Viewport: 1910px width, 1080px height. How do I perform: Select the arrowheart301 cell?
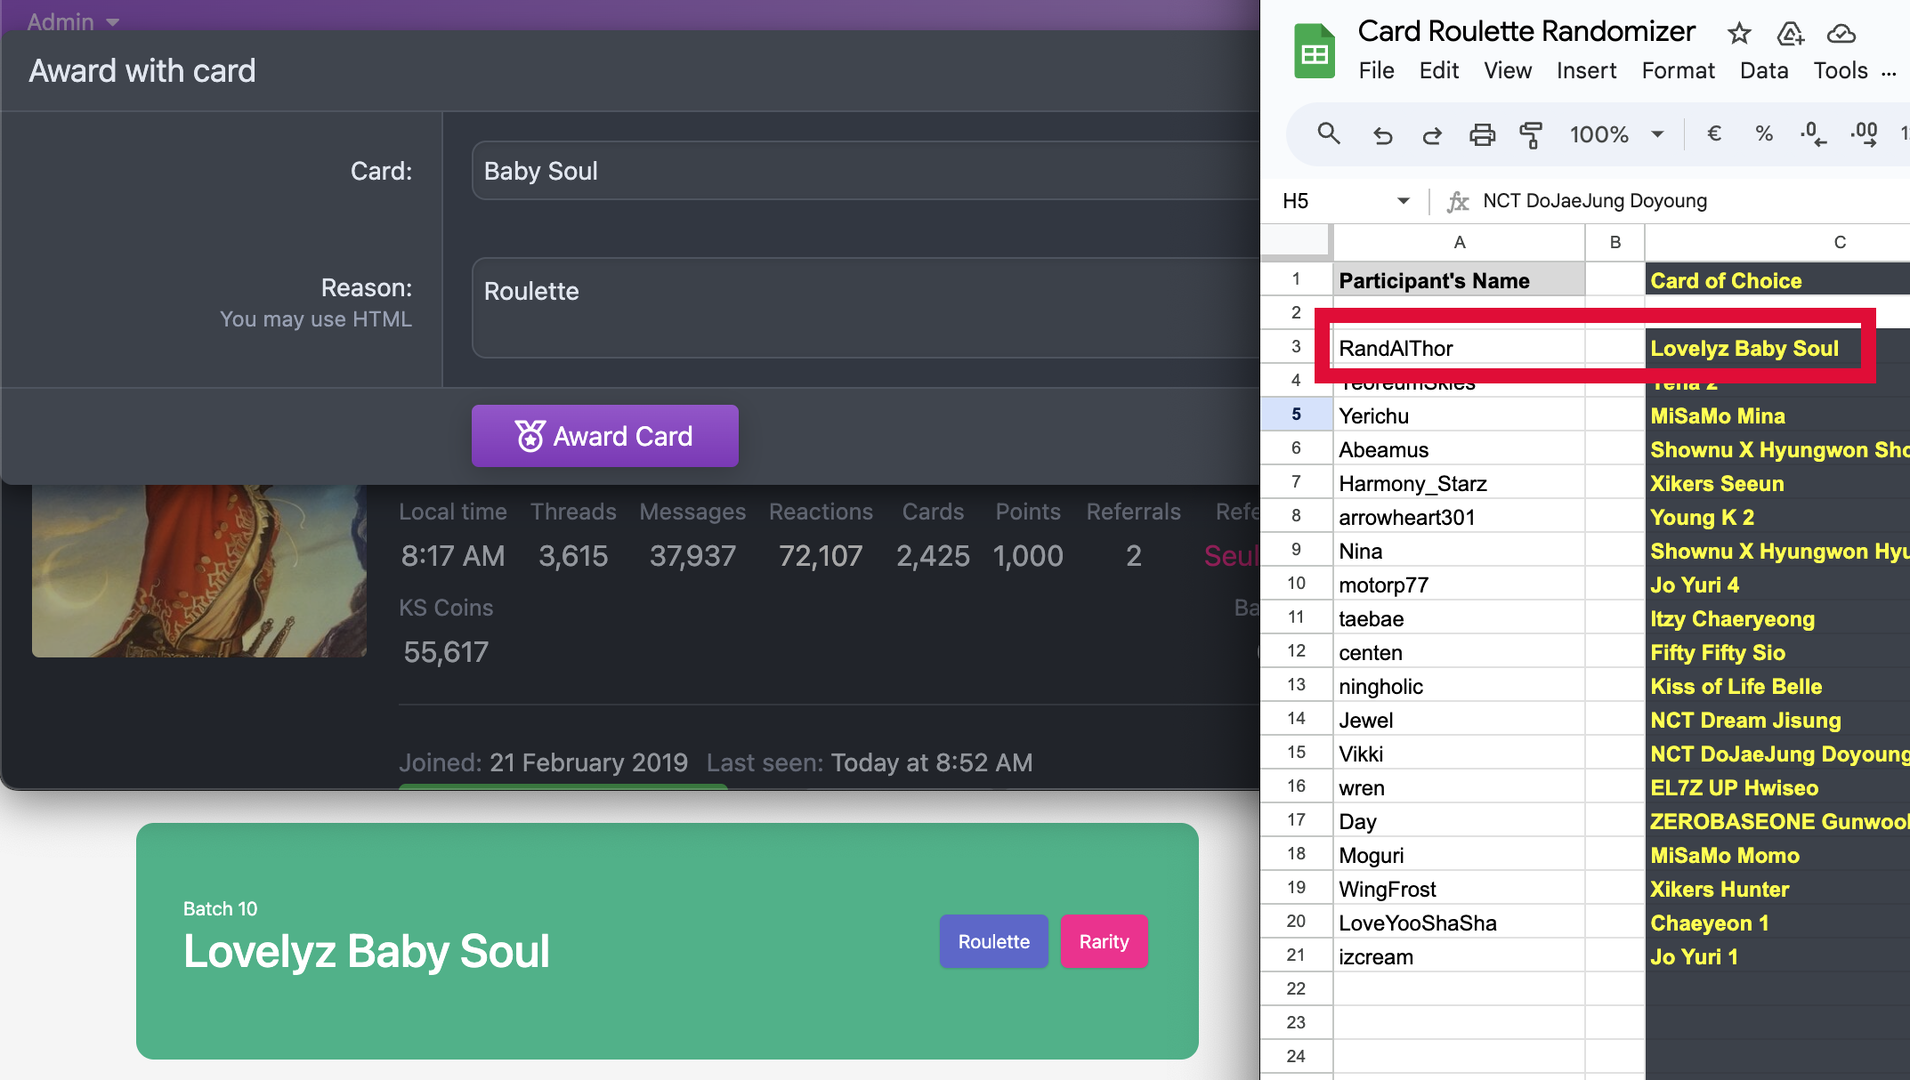pyautogui.click(x=1459, y=517)
